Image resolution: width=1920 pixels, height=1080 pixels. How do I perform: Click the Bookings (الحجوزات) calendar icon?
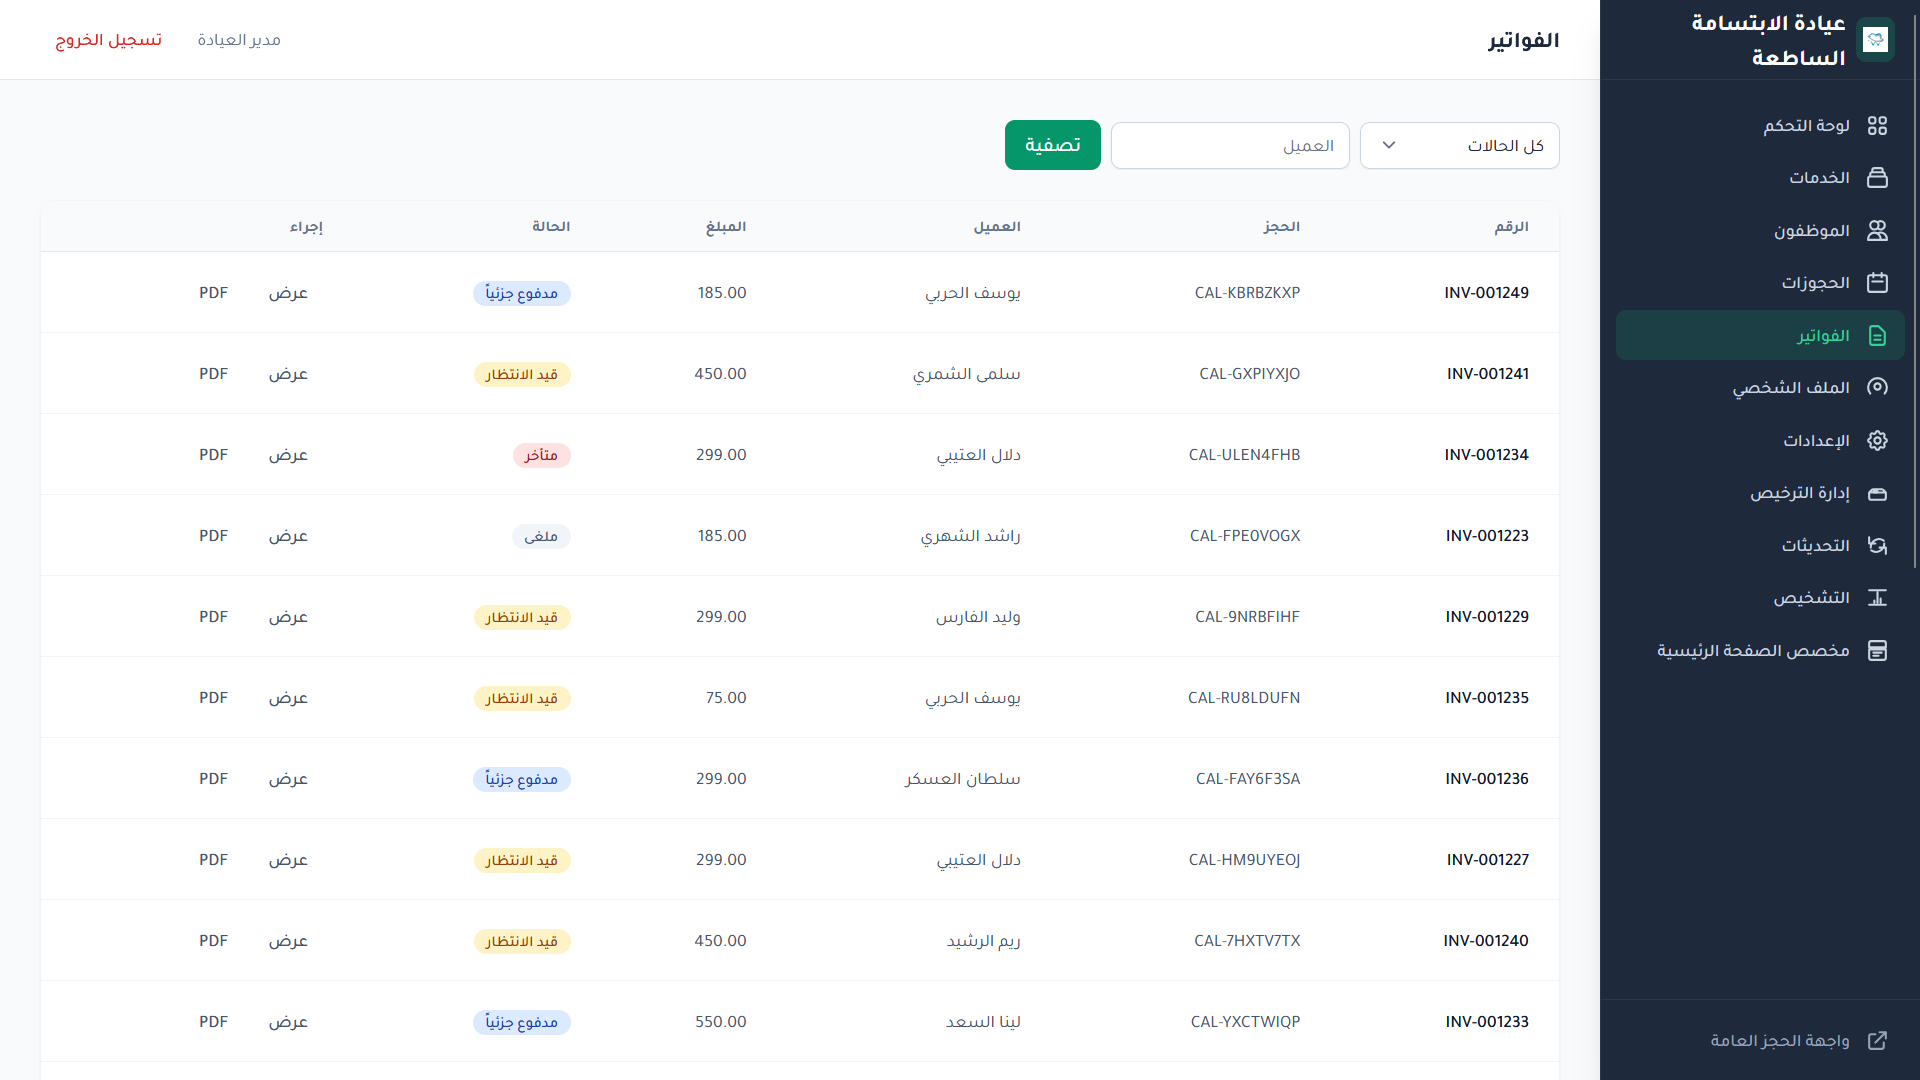click(1877, 283)
